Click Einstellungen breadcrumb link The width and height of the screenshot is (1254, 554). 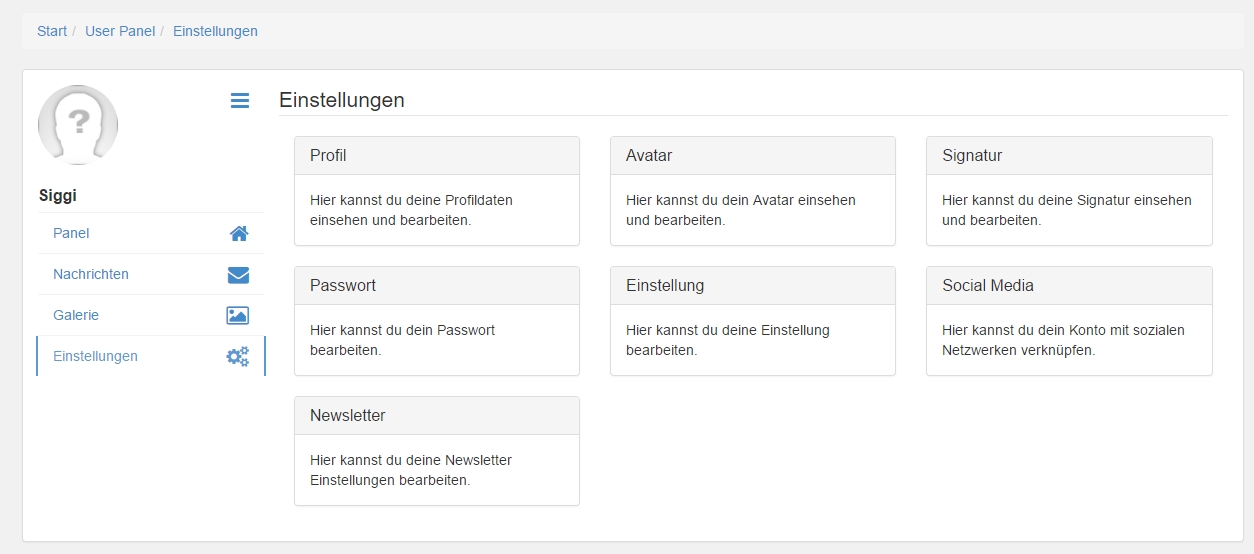click(215, 31)
